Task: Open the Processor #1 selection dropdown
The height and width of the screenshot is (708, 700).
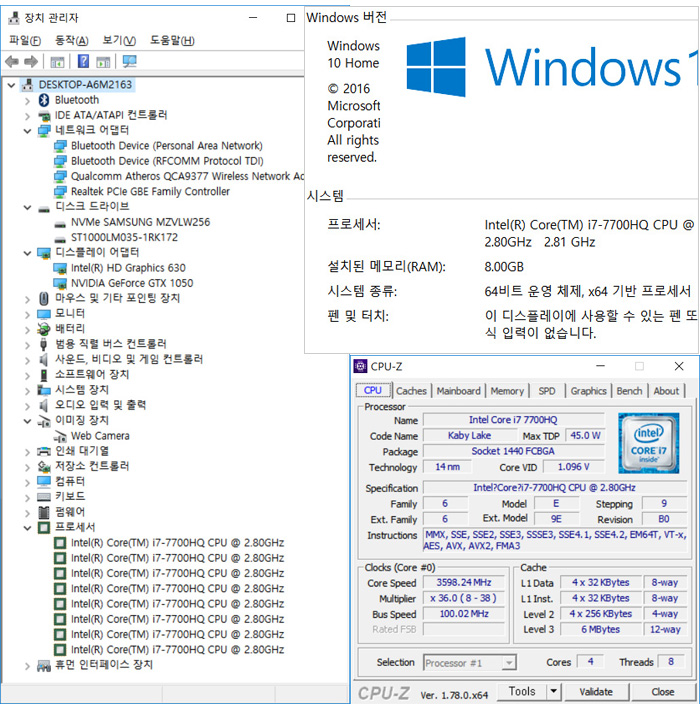Action: tap(509, 663)
